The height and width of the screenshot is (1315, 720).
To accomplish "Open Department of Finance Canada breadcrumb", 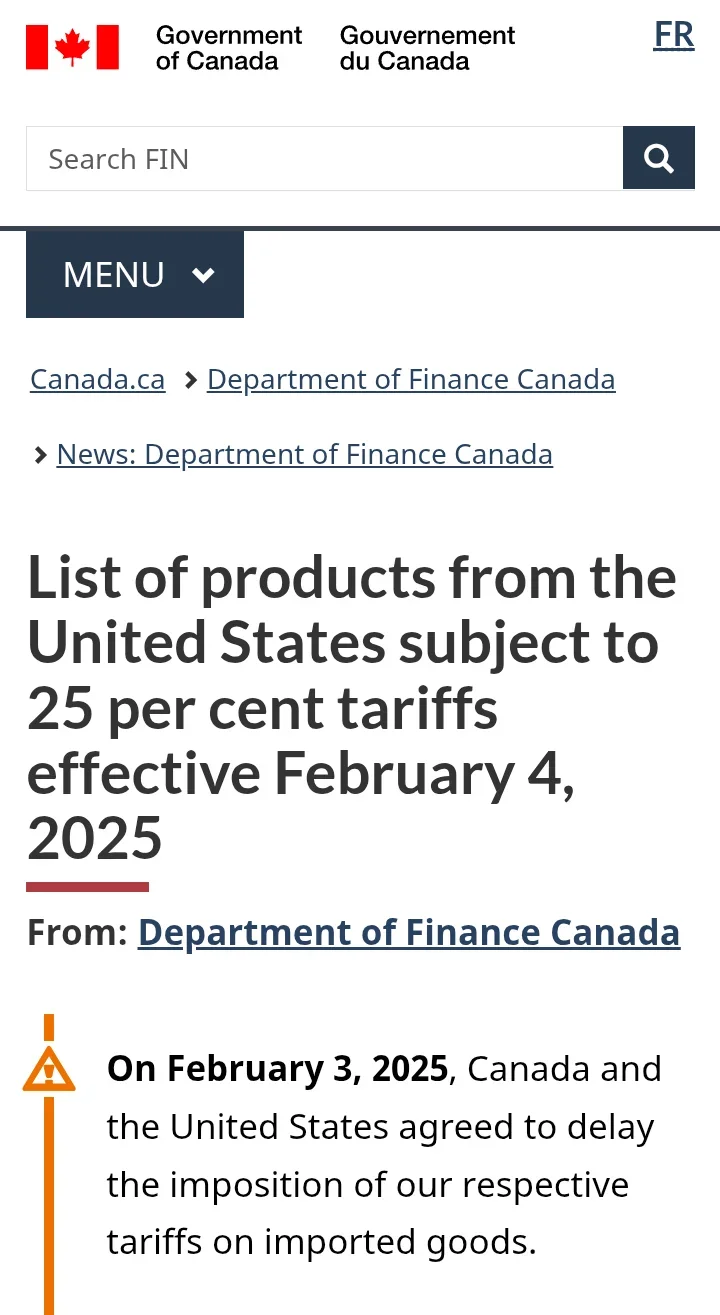I will (410, 380).
